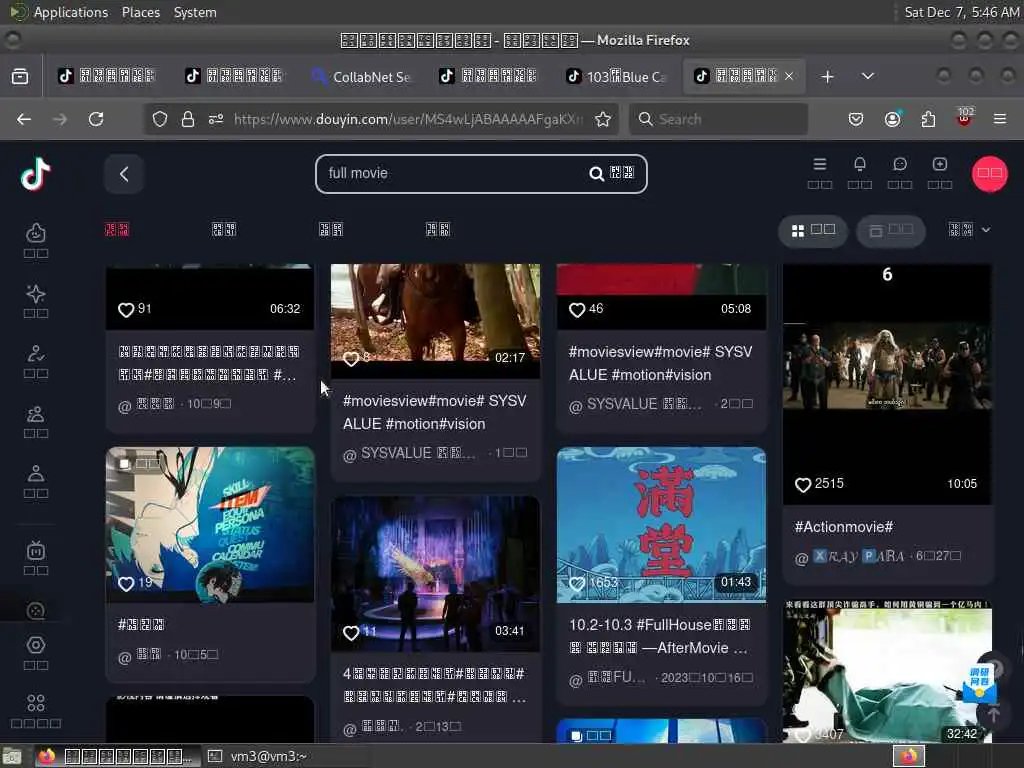Click the Firefox Search box
The height and width of the screenshot is (768, 1024).
pos(718,119)
